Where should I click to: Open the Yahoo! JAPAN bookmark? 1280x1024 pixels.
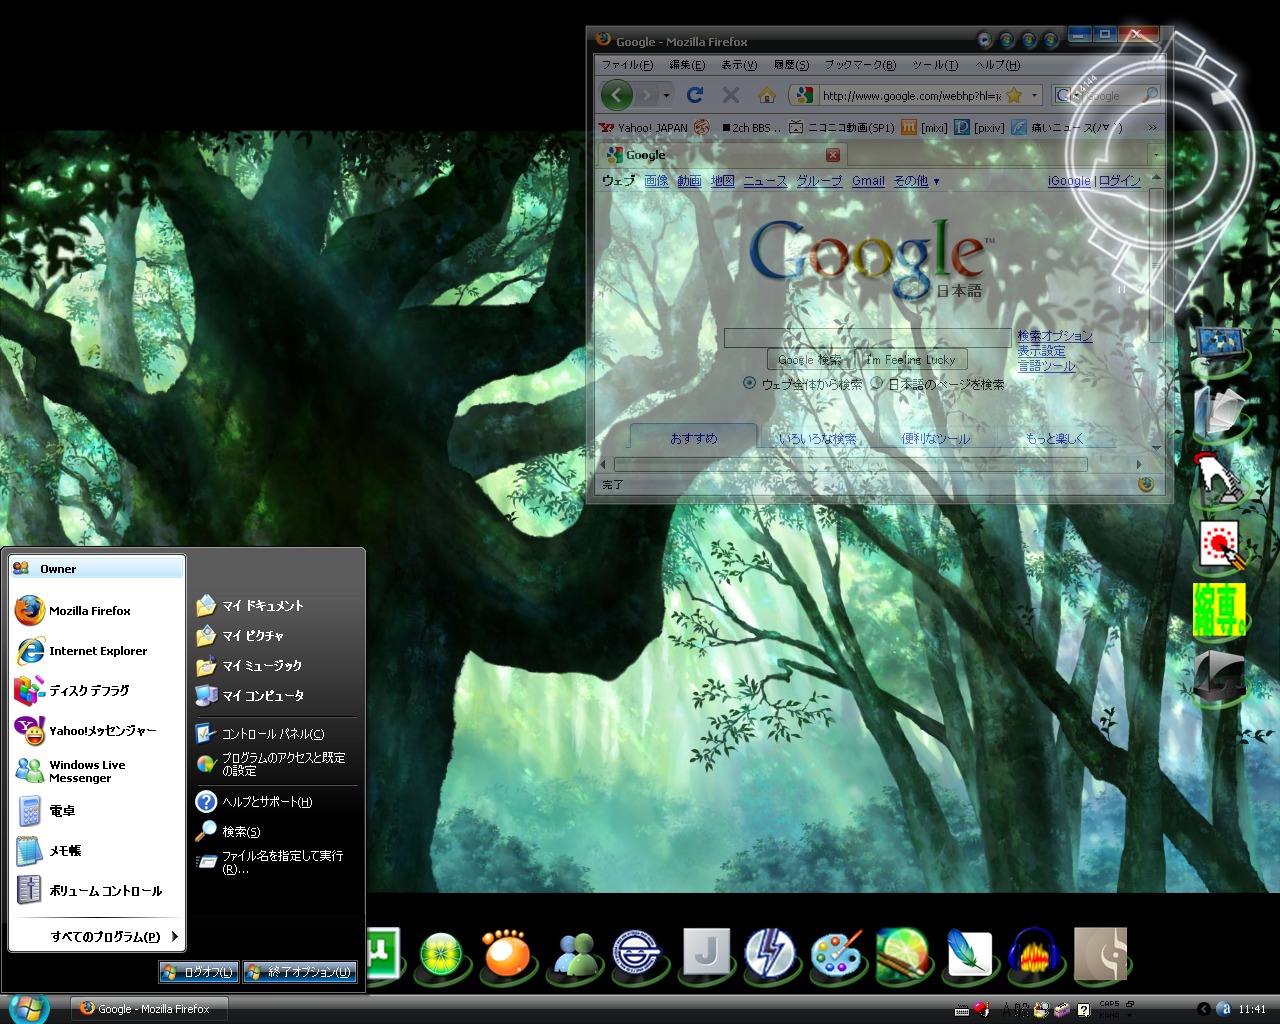pos(644,127)
